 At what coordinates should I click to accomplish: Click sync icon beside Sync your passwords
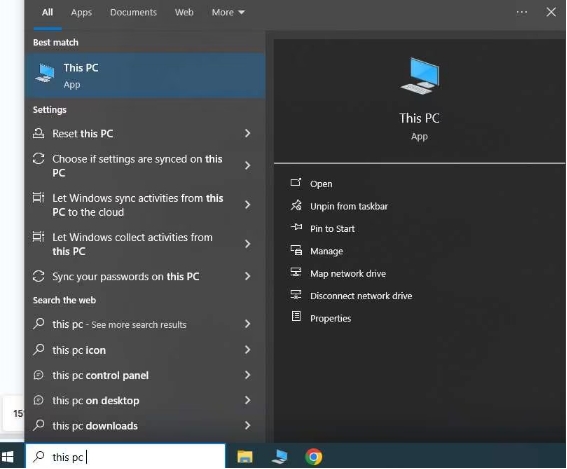(38, 276)
